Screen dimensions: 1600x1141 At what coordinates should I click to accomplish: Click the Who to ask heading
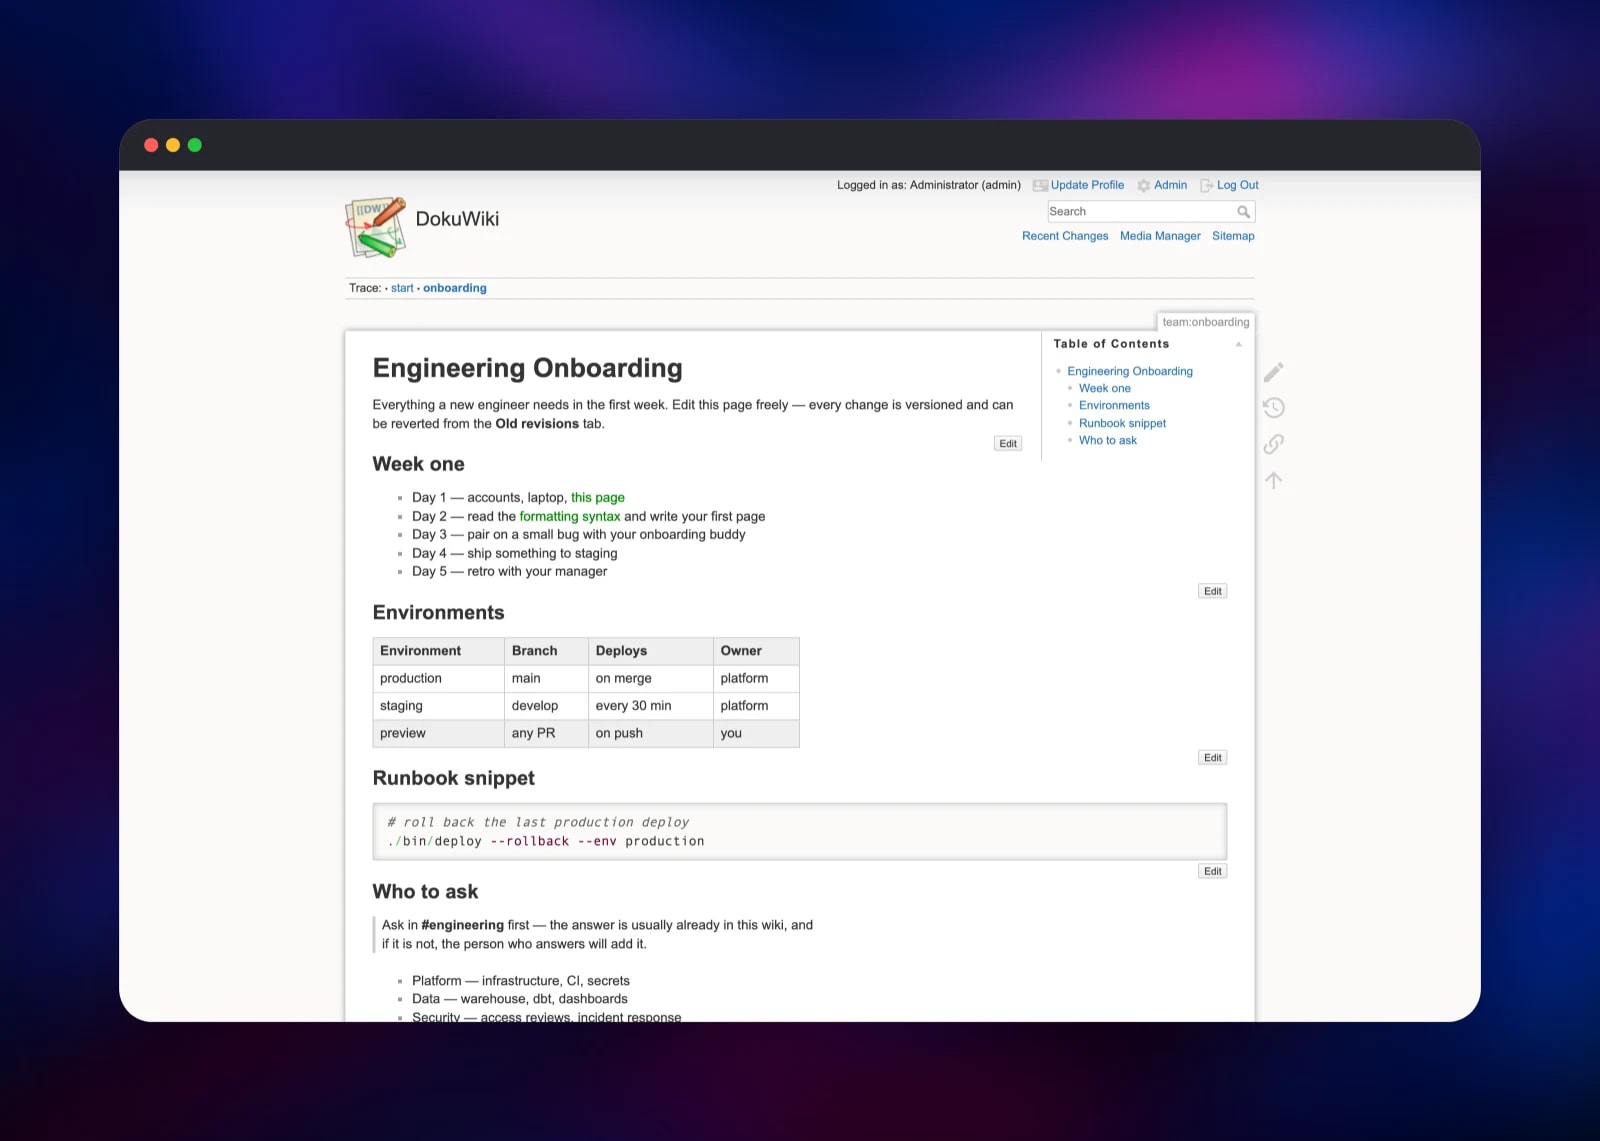[425, 892]
